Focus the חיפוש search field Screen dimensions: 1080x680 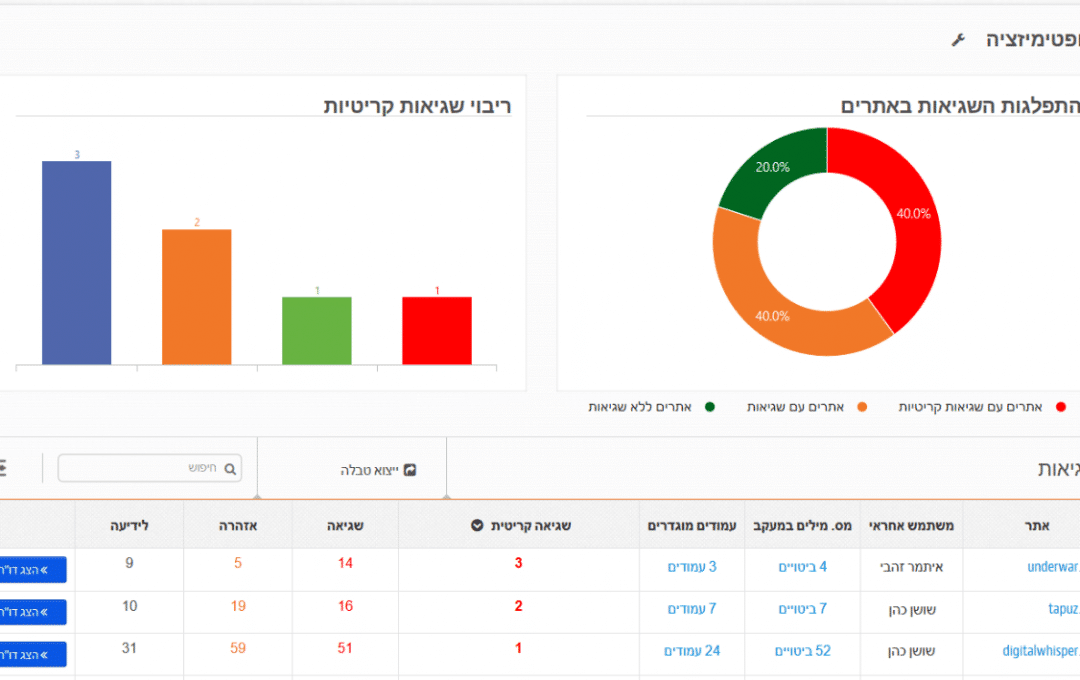[149, 468]
